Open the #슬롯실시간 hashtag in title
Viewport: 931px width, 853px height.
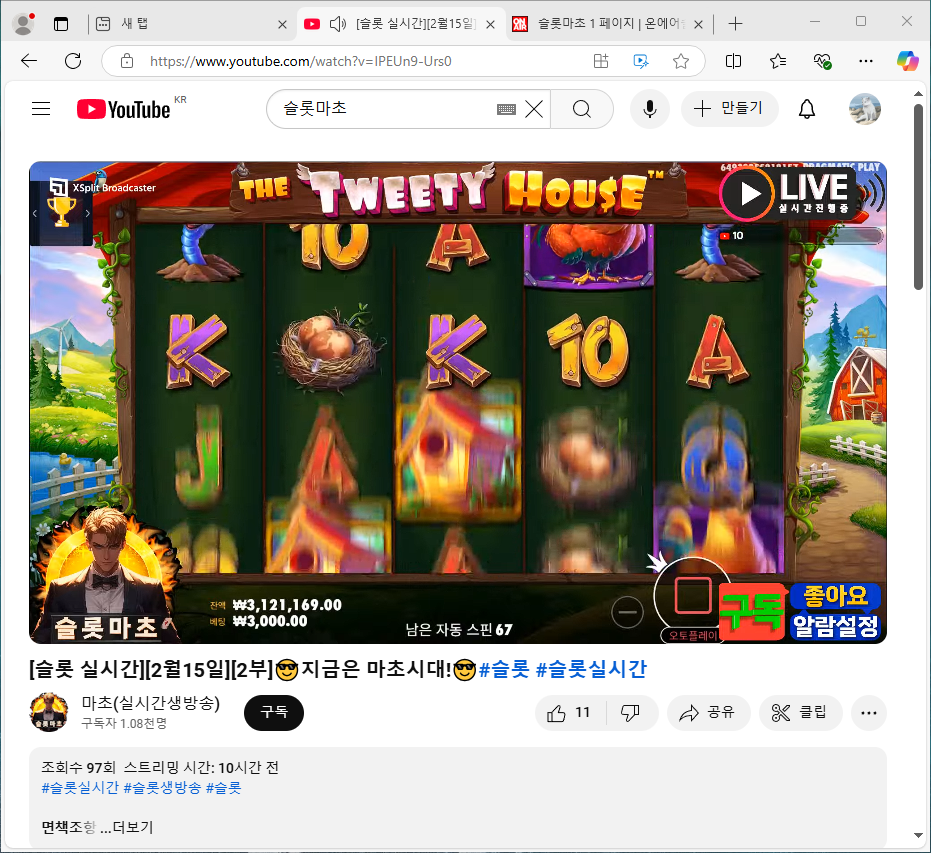(591, 669)
